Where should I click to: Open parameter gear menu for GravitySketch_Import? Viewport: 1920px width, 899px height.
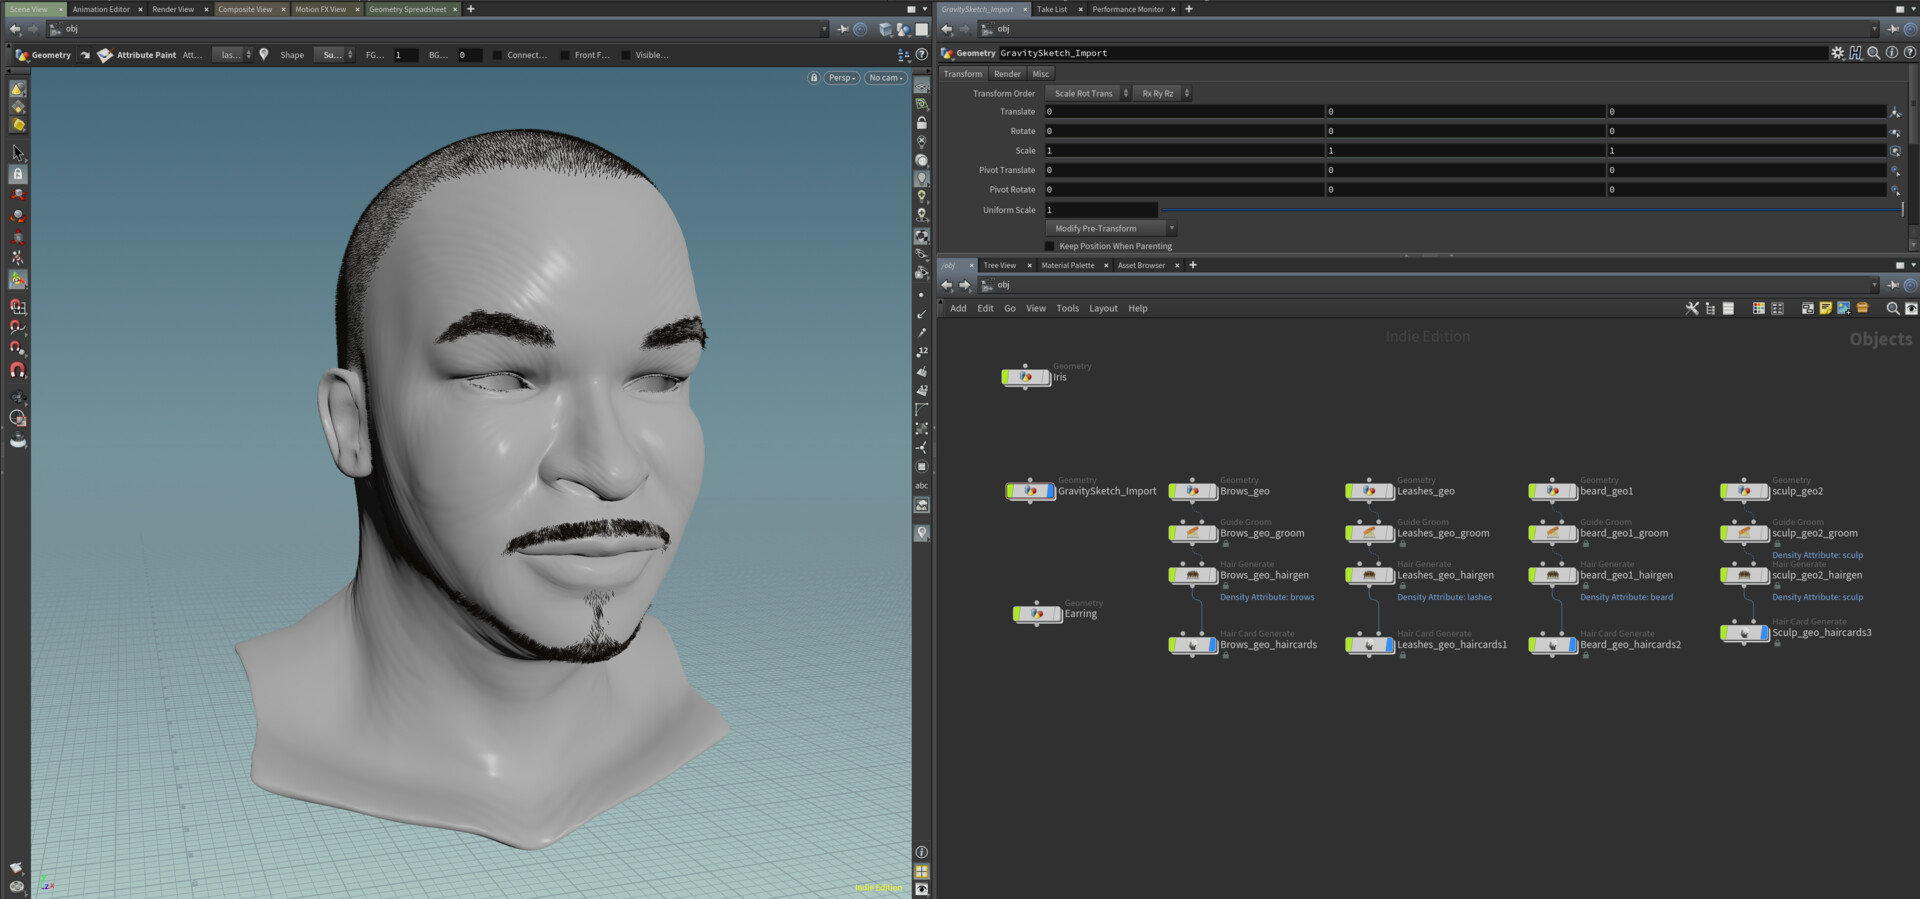(x=1837, y=53)
